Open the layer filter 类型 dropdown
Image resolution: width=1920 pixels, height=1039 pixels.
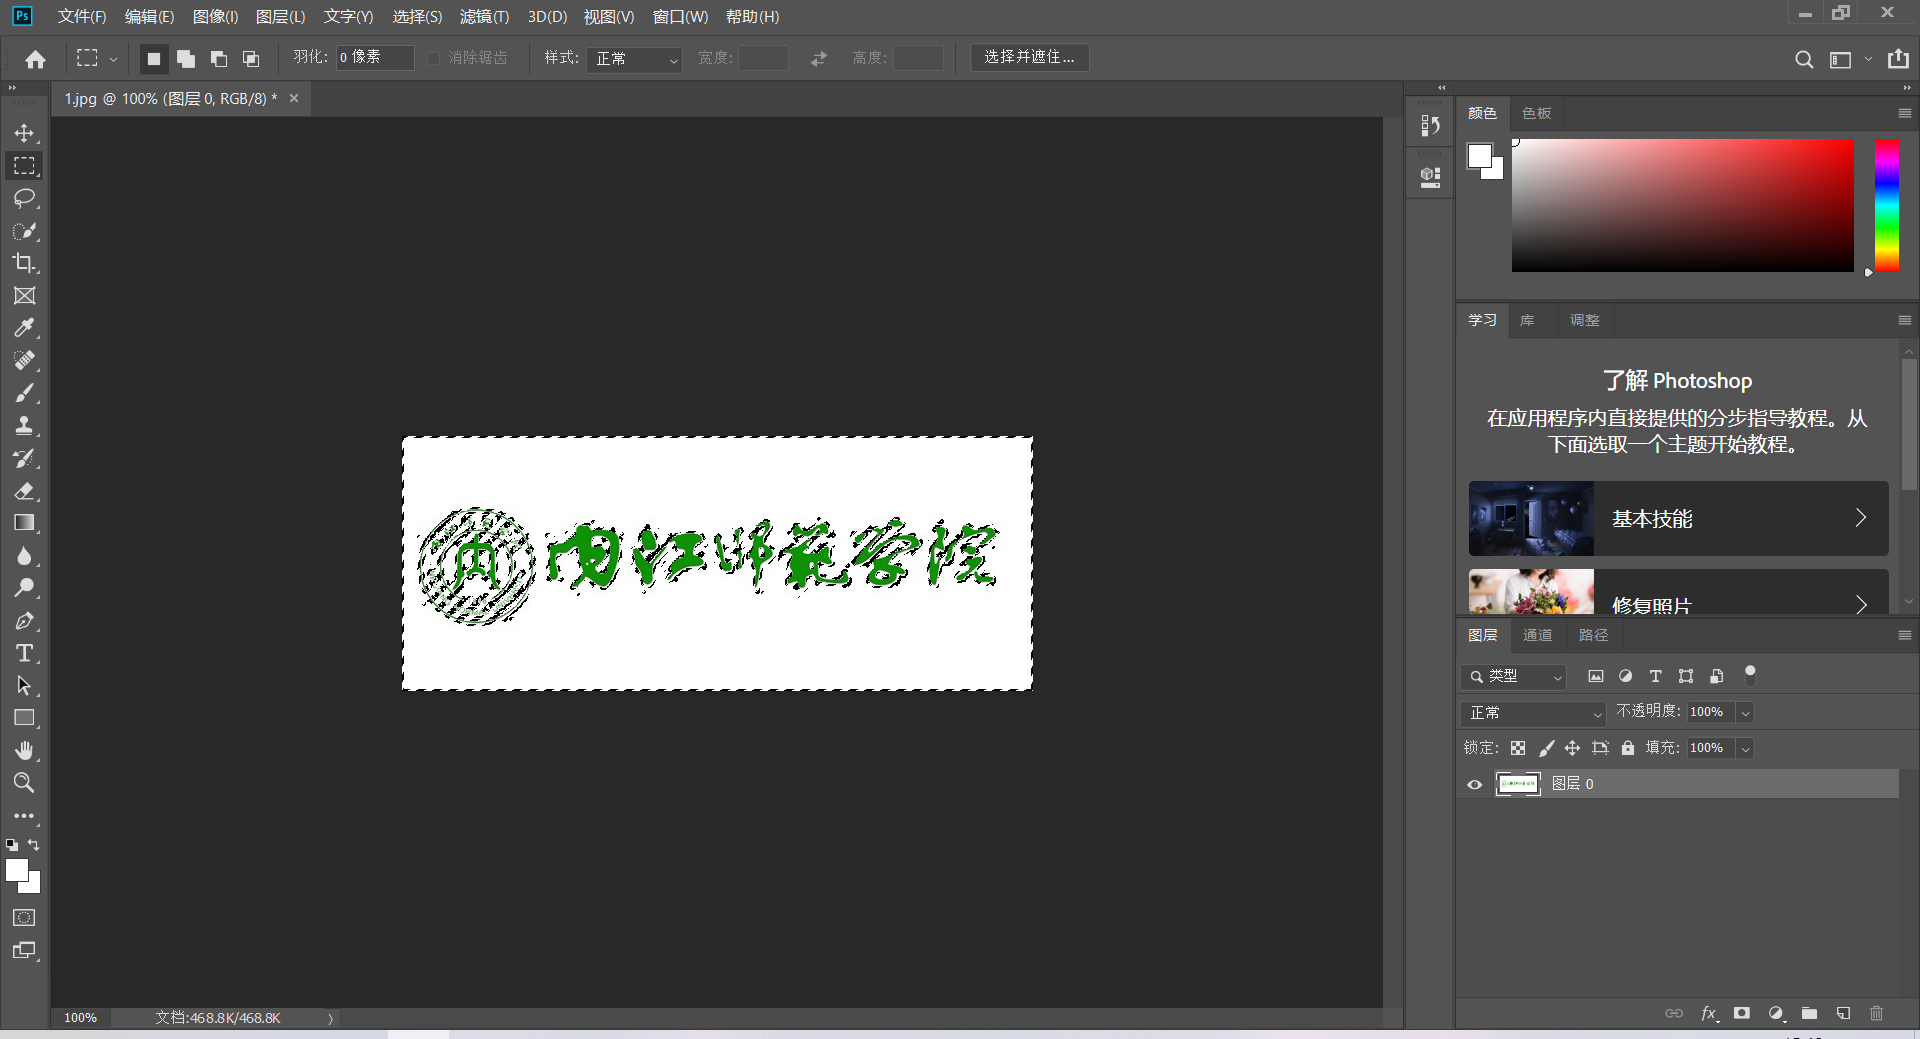point(1514,677)
